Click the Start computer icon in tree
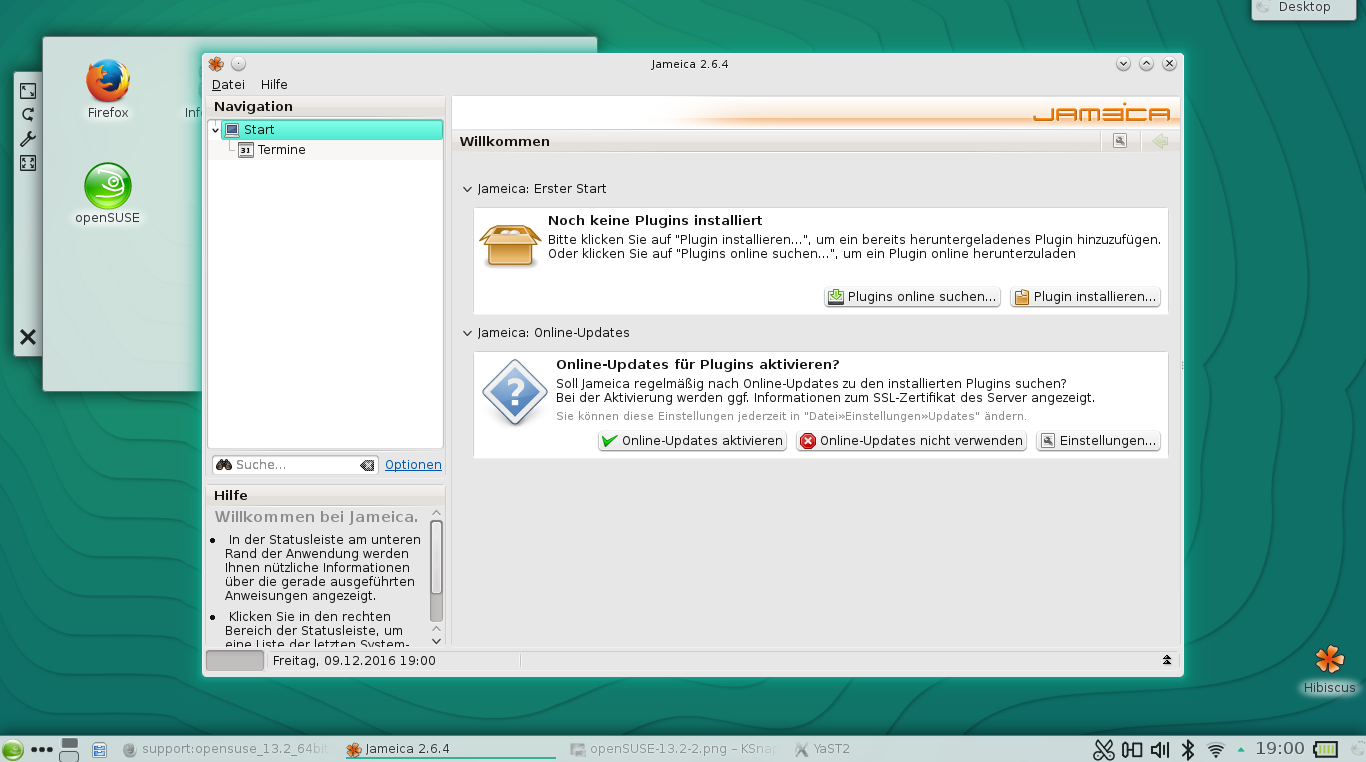 [232, 130]
